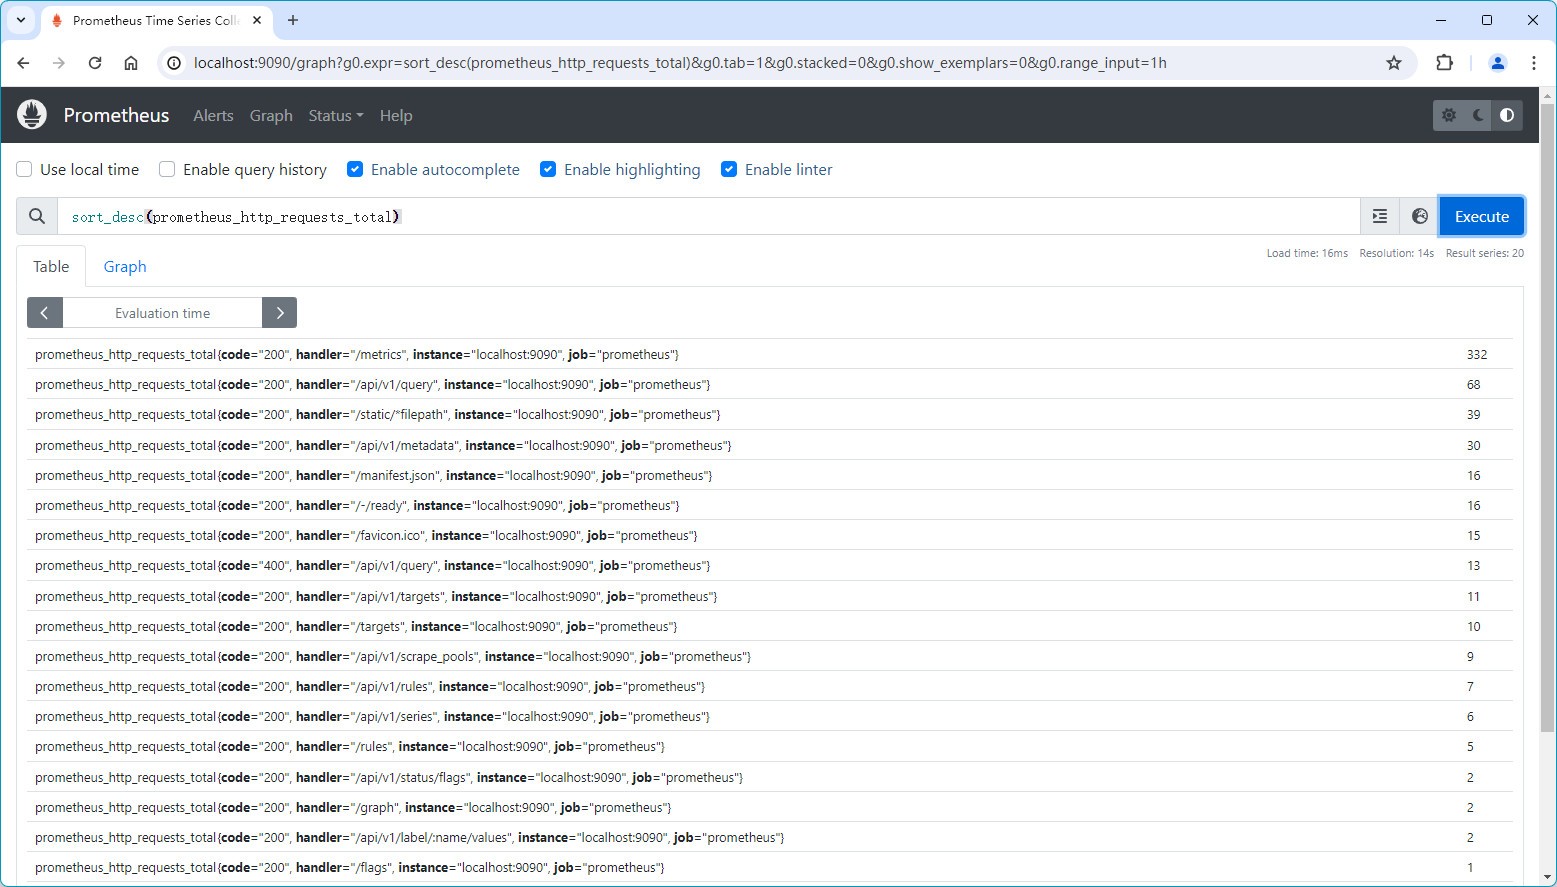Switch to the Graph result tab
The width and height of the screenshot is (1557, 887).
pos(125,266)
